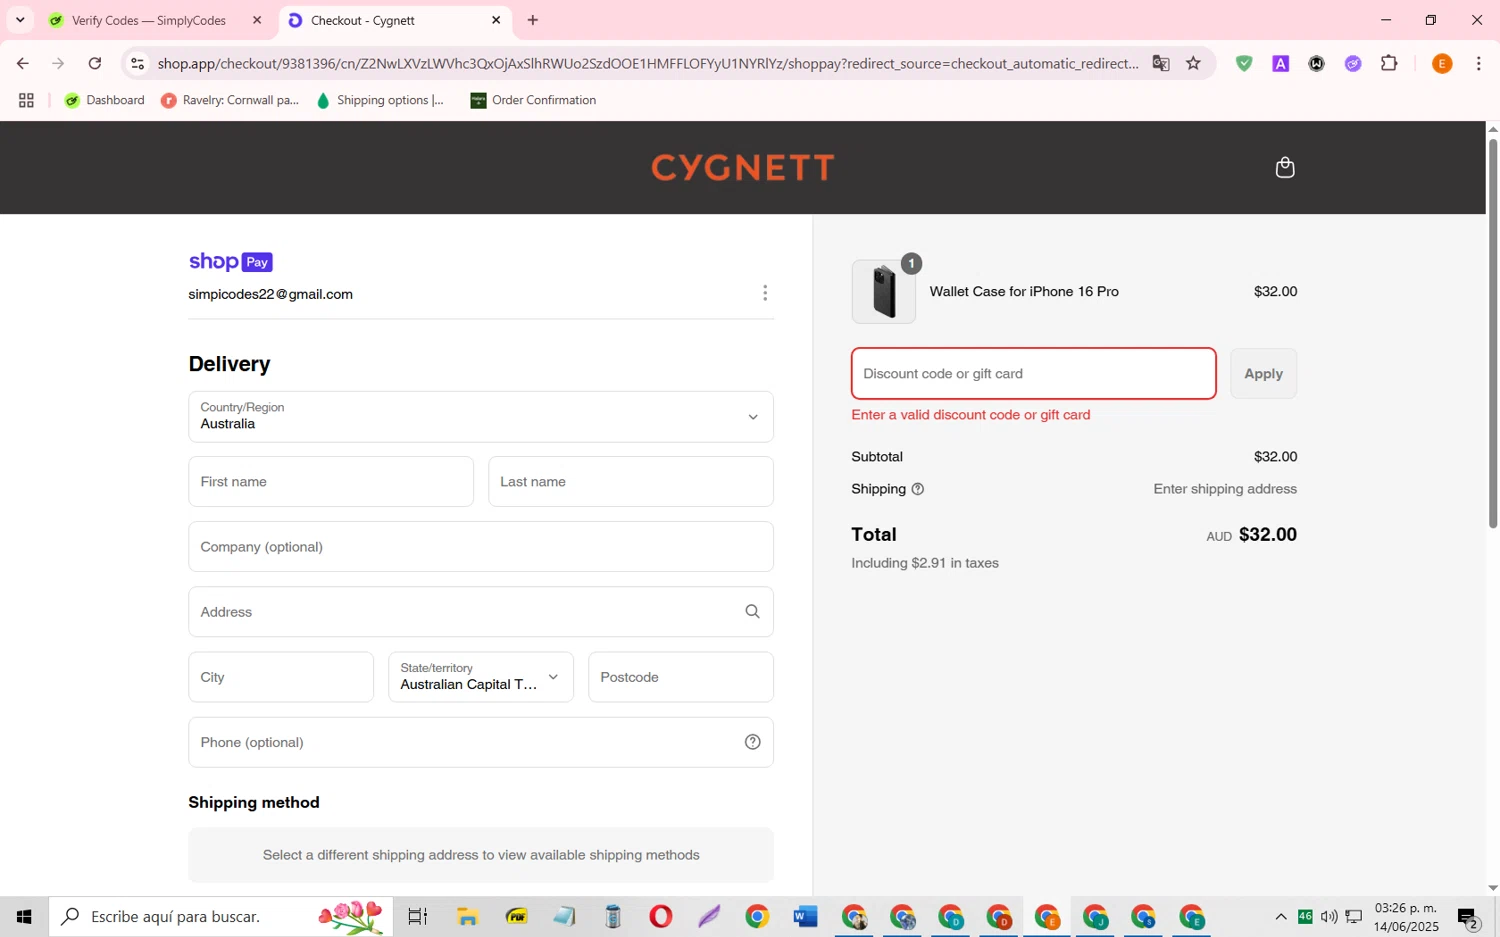Open Ravelry: Cornwall bookmark
1500x937 pixels.
[230, 100]
